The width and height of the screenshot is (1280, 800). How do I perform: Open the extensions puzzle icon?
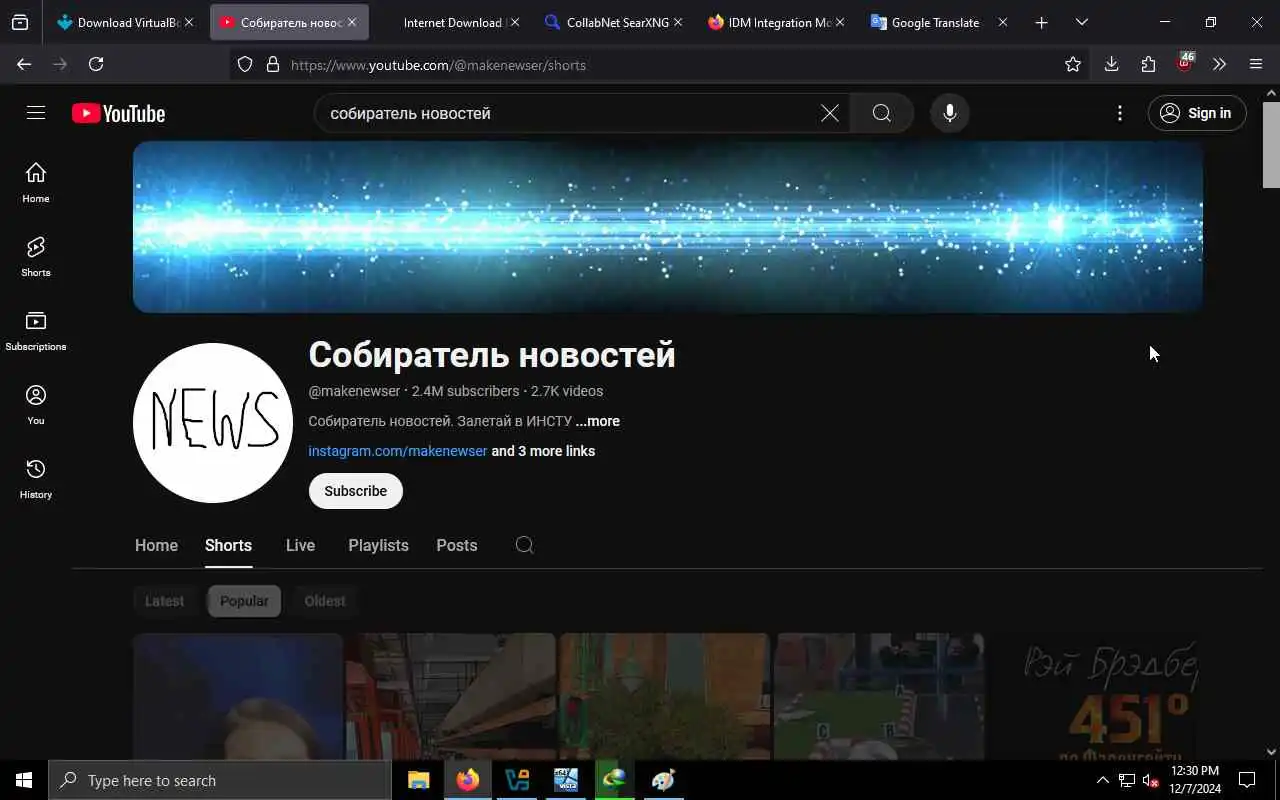coord(1148,64)
